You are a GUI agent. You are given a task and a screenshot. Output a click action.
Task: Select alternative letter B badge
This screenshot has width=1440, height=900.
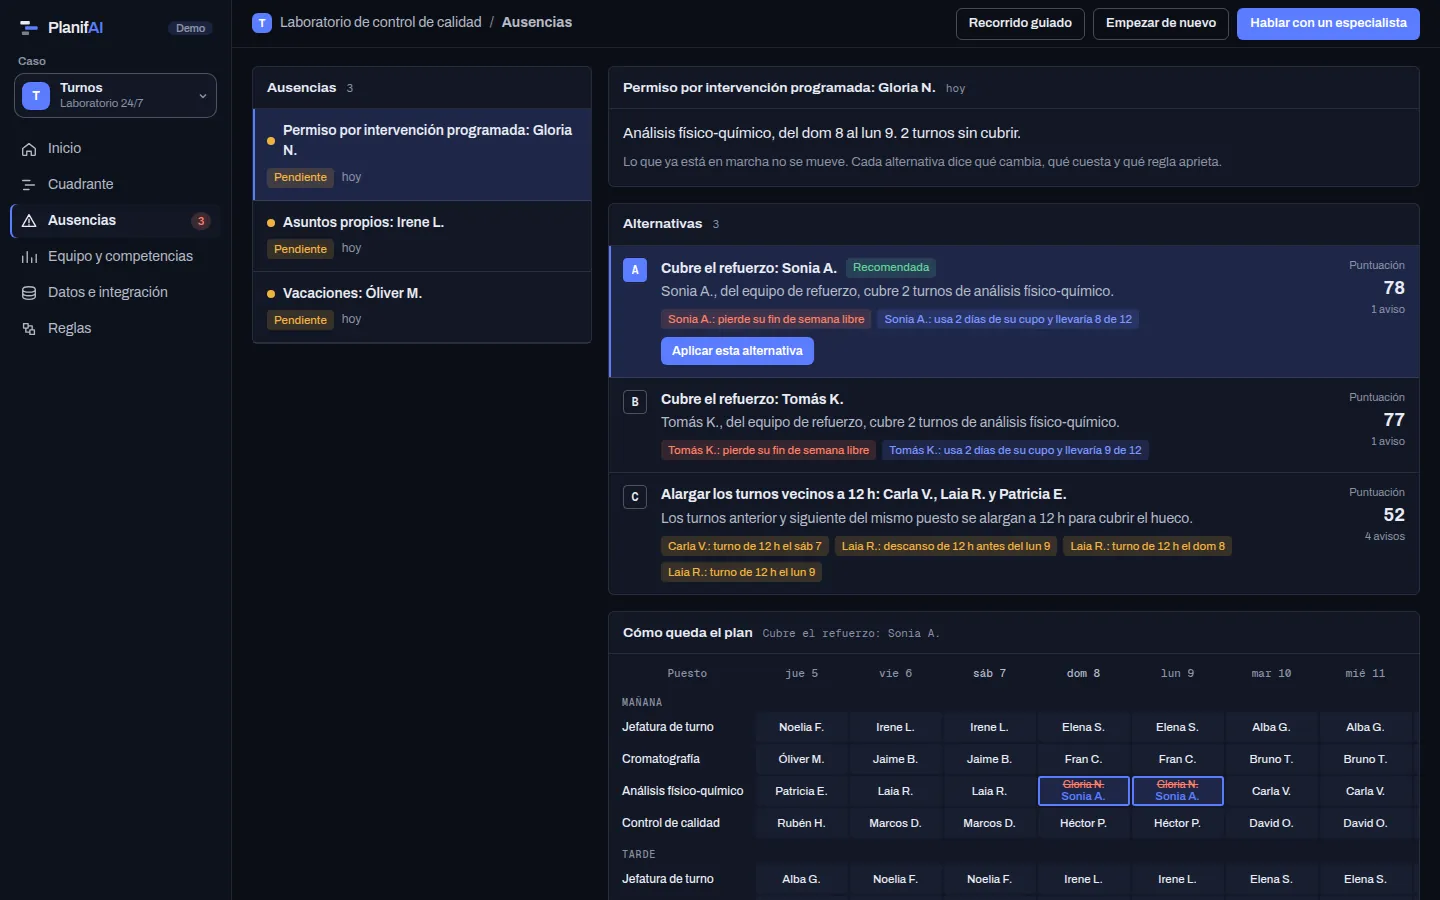(x=635, y=402)
